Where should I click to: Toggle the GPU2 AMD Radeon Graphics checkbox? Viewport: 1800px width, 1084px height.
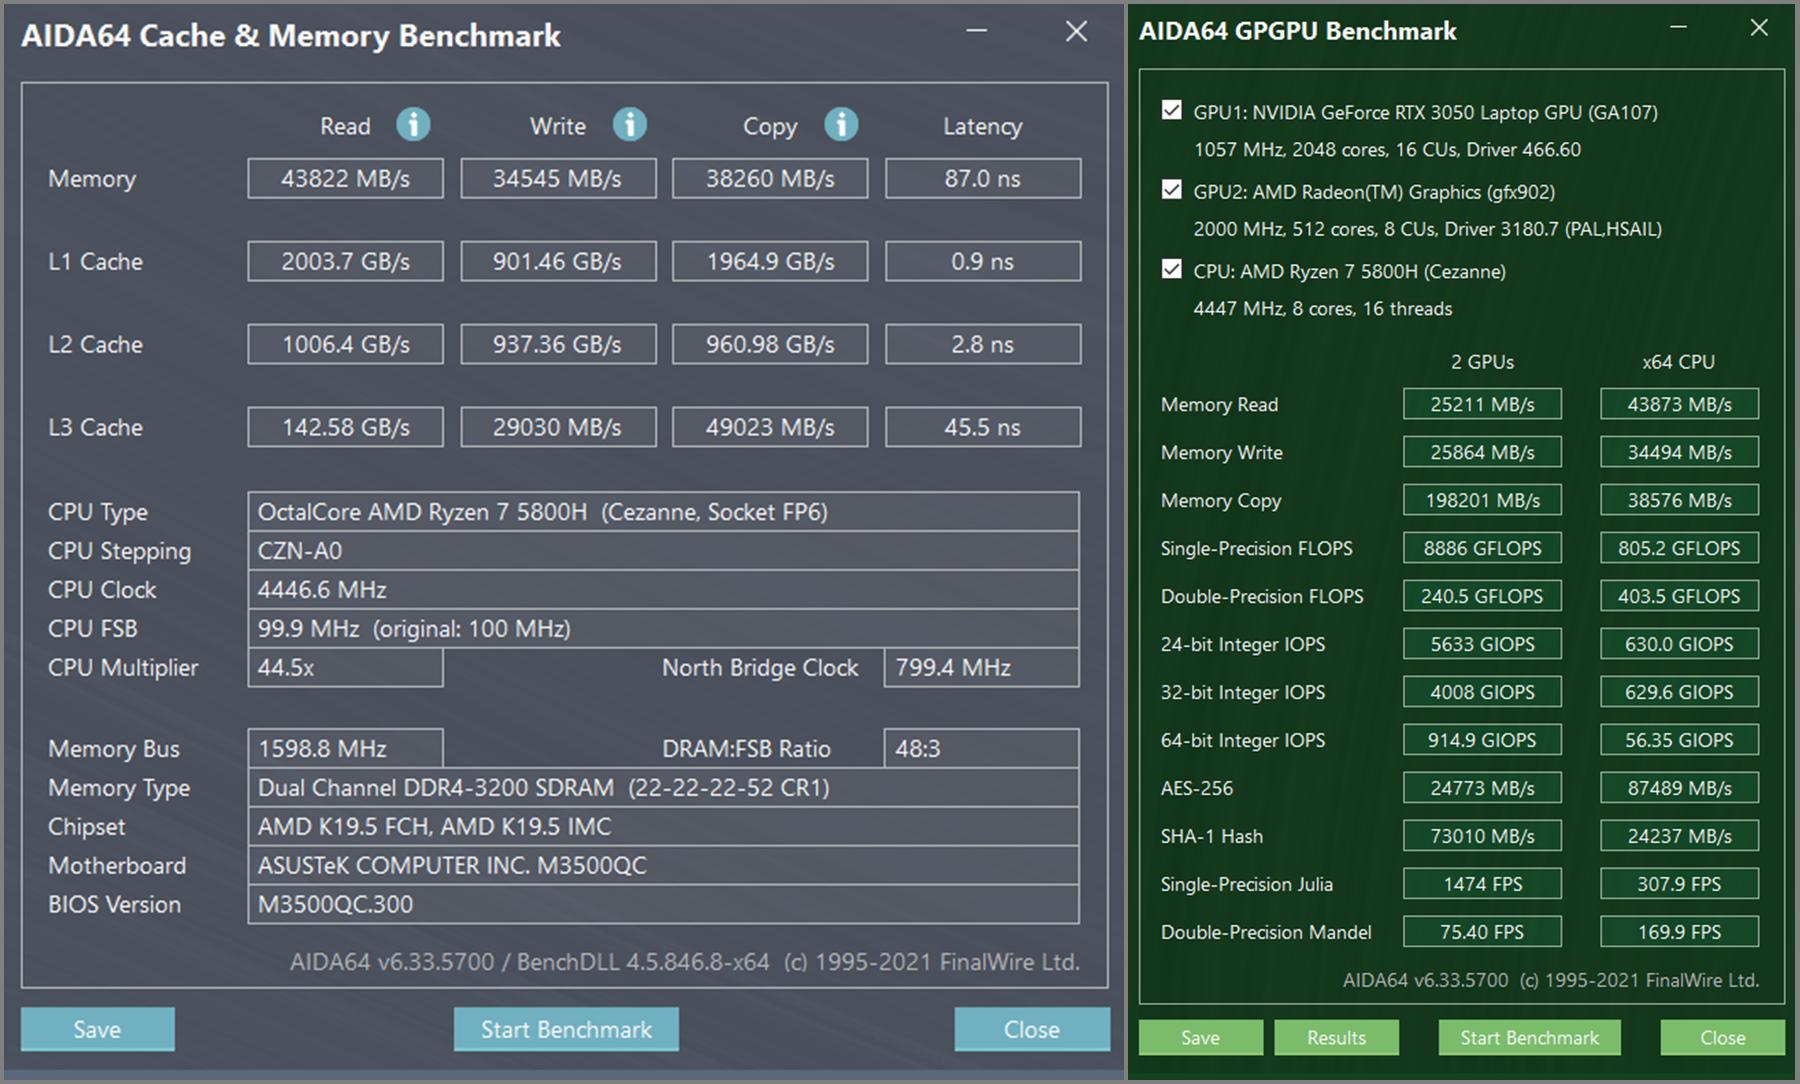coord(1172,190)
